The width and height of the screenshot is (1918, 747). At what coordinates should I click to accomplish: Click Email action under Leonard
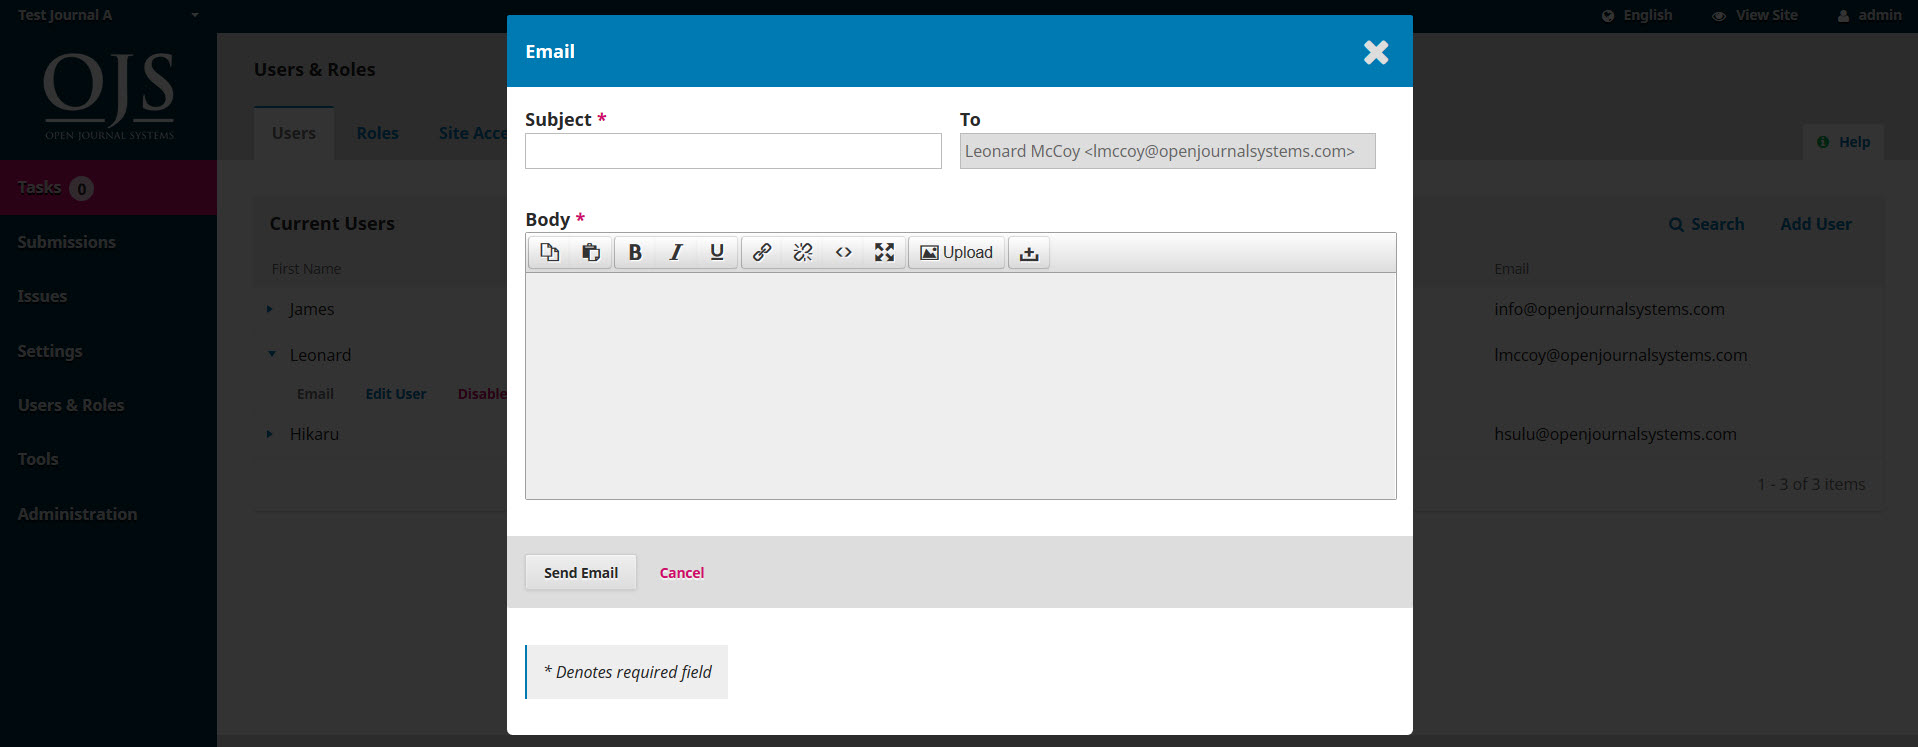(315, 394)
